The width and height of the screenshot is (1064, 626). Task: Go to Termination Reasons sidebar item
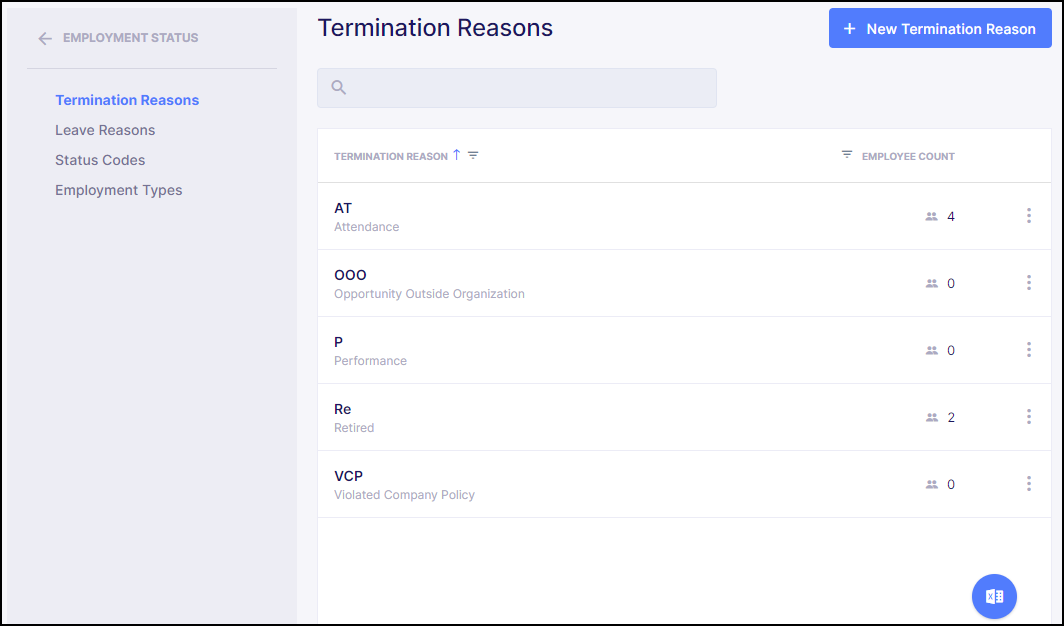click(127, 100)
